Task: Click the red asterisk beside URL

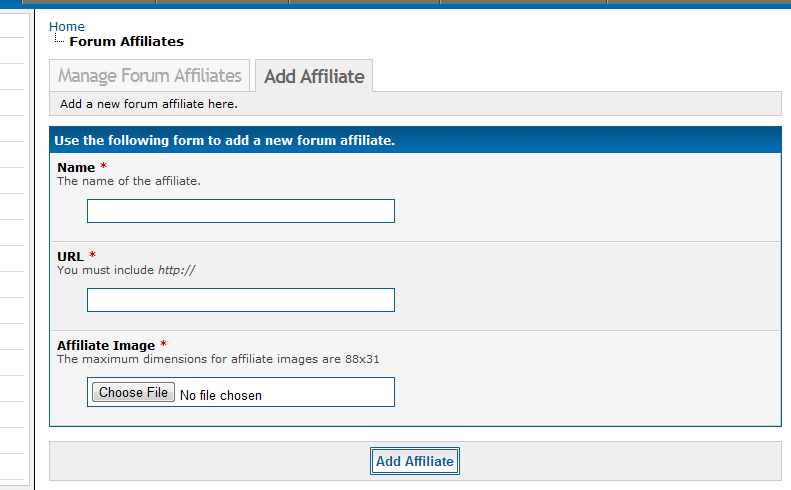Action: click(x=93, y=256)
